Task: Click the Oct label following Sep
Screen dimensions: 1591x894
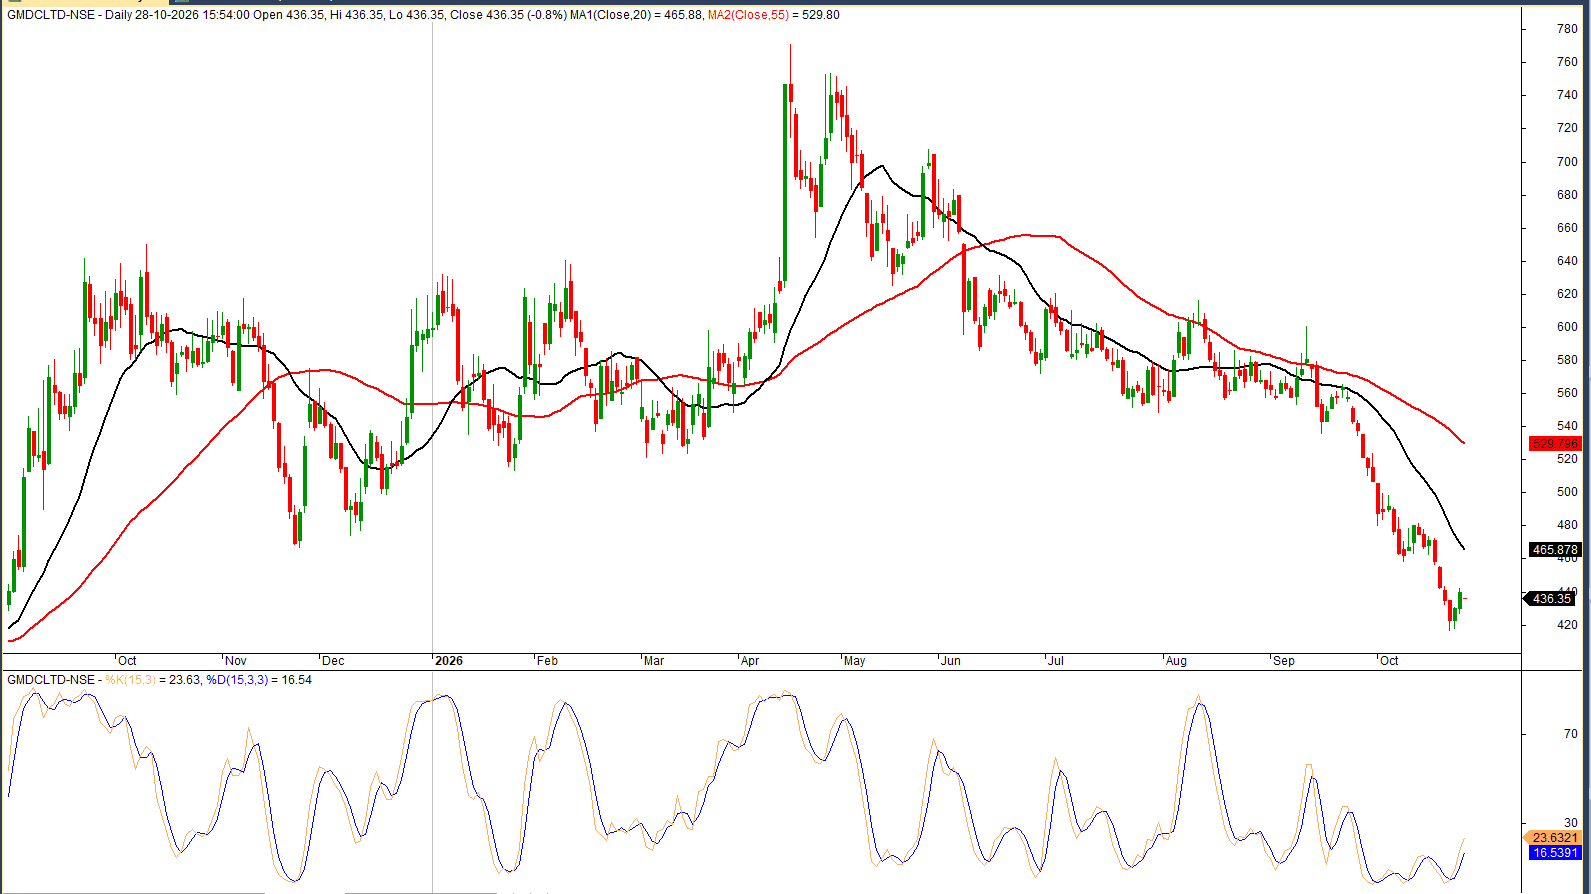Action: coord(1389,661)
